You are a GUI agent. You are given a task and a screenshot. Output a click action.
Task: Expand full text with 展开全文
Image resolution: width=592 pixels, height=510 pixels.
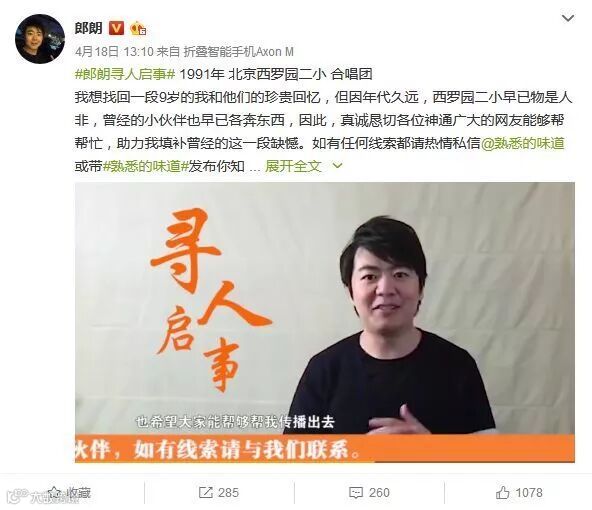click(x=293, y=166)
